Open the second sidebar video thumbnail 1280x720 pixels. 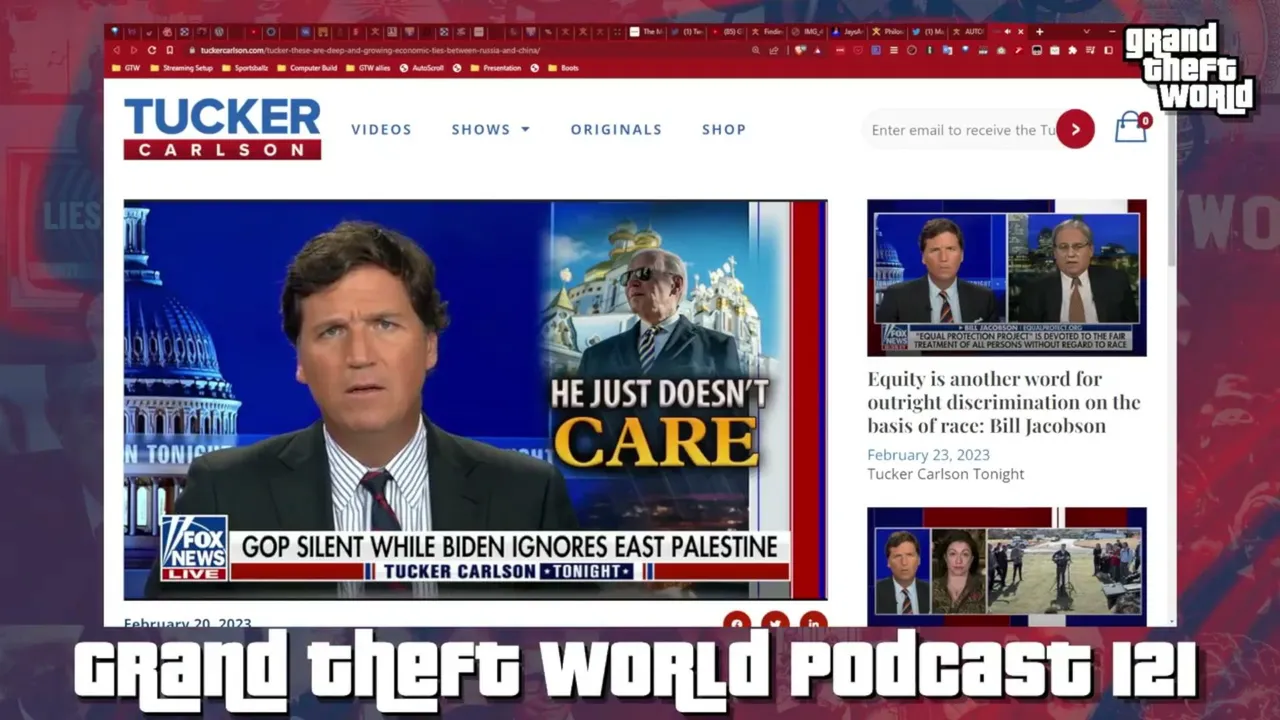coord(1007,566)
